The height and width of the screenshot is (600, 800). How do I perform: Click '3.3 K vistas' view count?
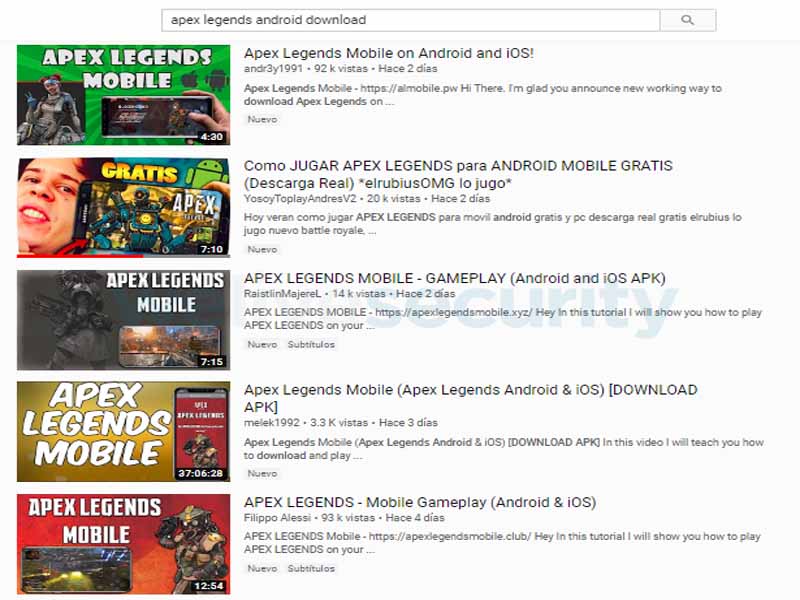(339, 422)
